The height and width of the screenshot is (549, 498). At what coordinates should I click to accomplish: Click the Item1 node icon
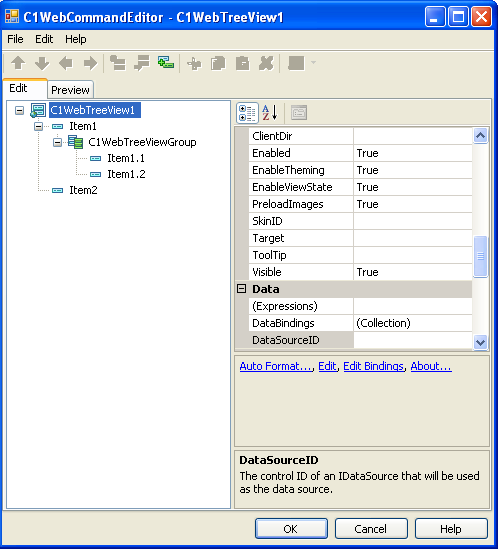(x=58, y=126)
